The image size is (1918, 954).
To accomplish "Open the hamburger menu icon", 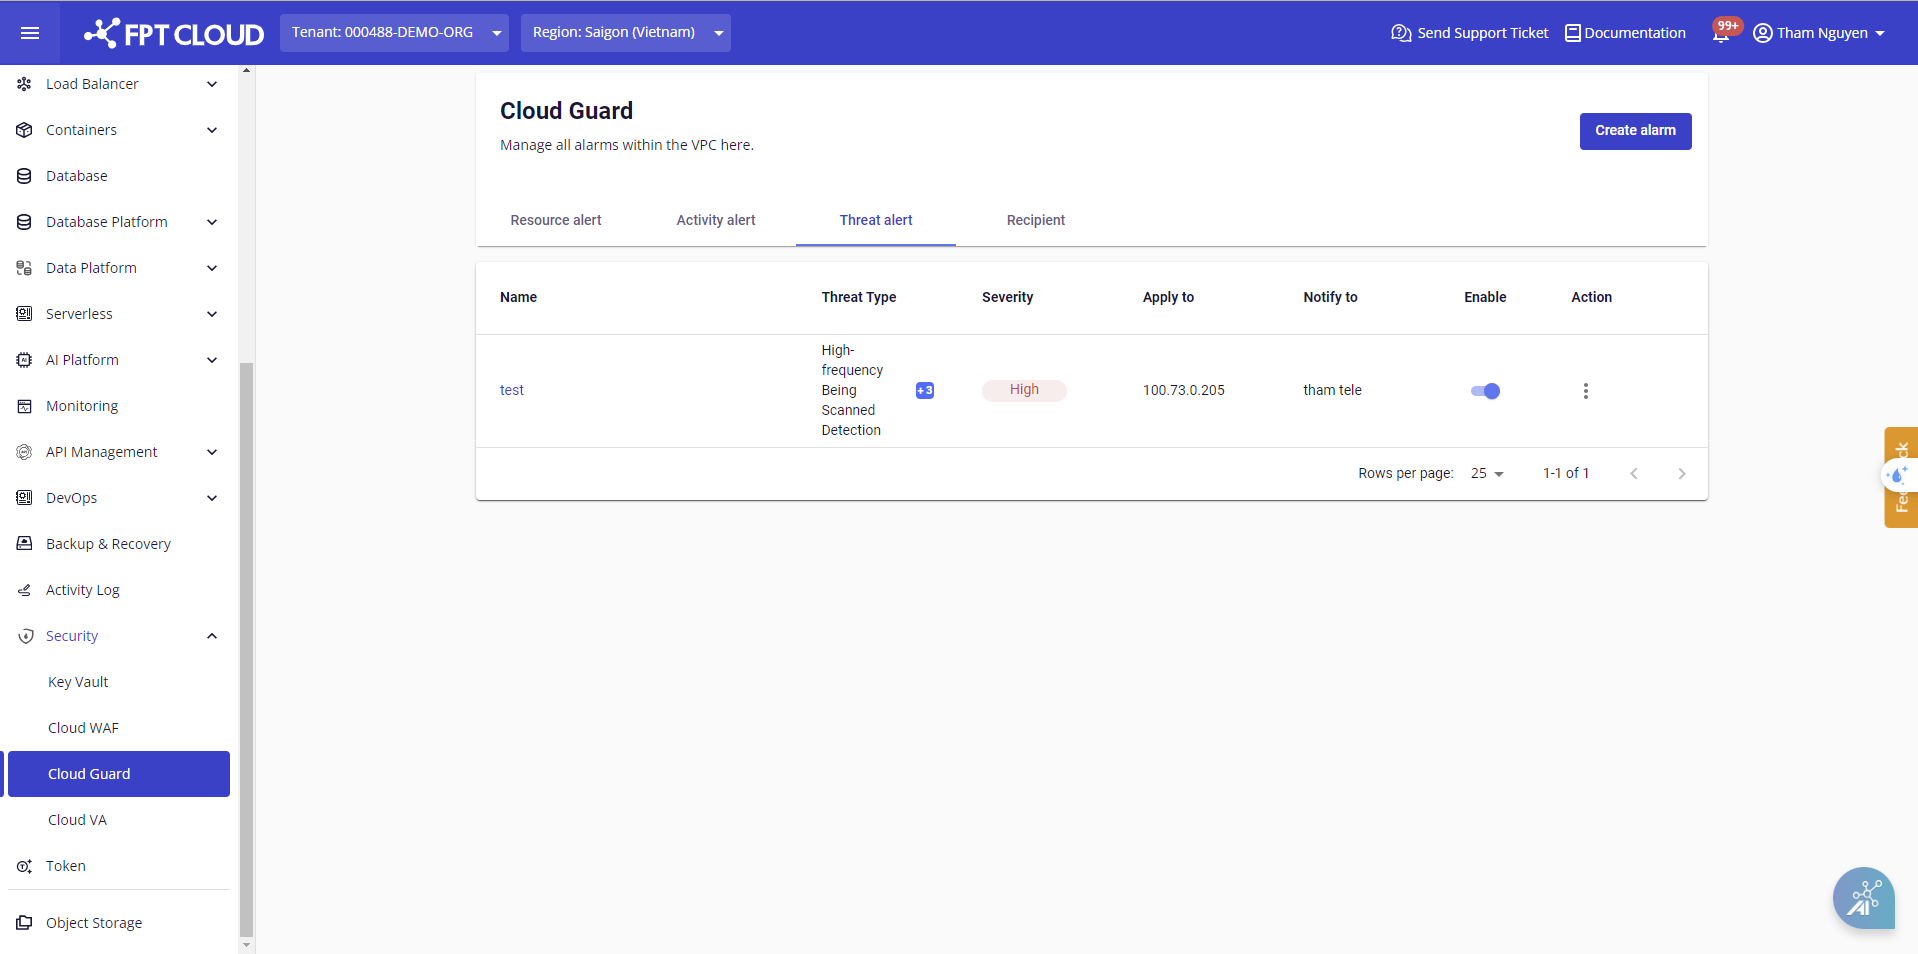I will pyautogui.click(x=30, y=33).
